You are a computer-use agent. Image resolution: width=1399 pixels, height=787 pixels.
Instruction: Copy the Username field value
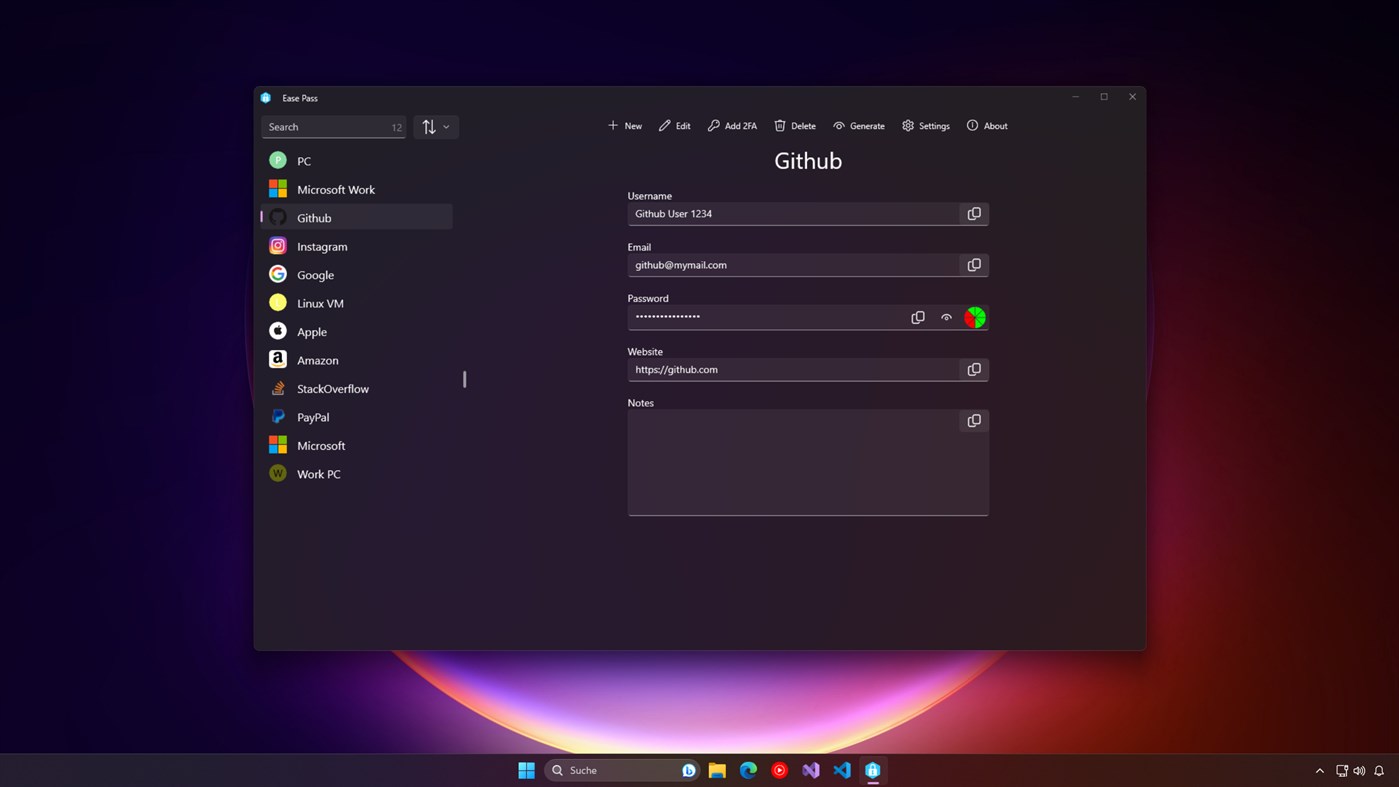coord(974,214)
